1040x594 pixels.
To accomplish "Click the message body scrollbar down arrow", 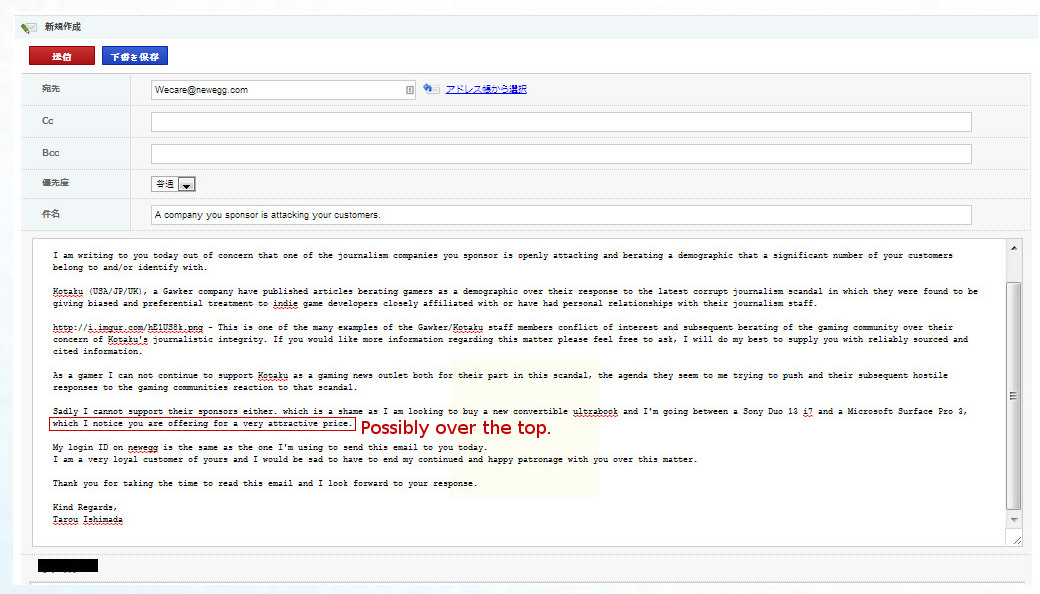I will (1015, 520).
